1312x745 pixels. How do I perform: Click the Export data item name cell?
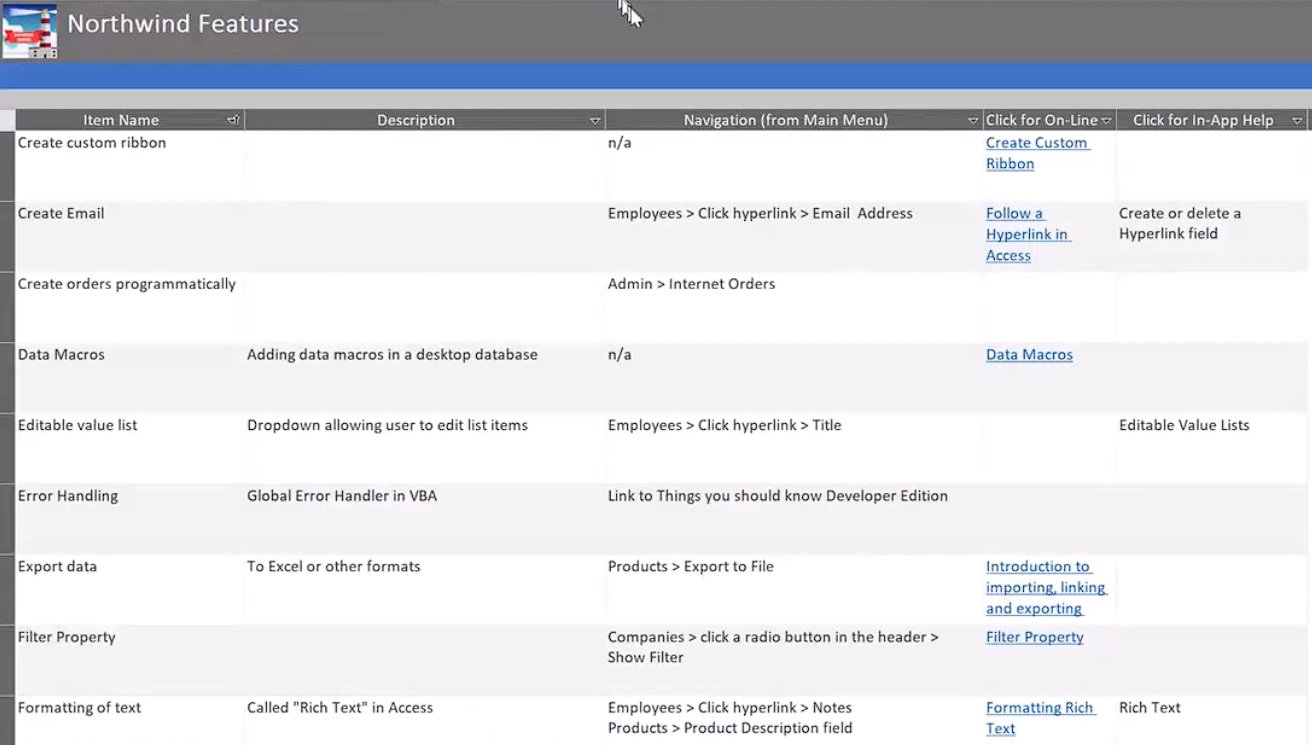(130, 589)
